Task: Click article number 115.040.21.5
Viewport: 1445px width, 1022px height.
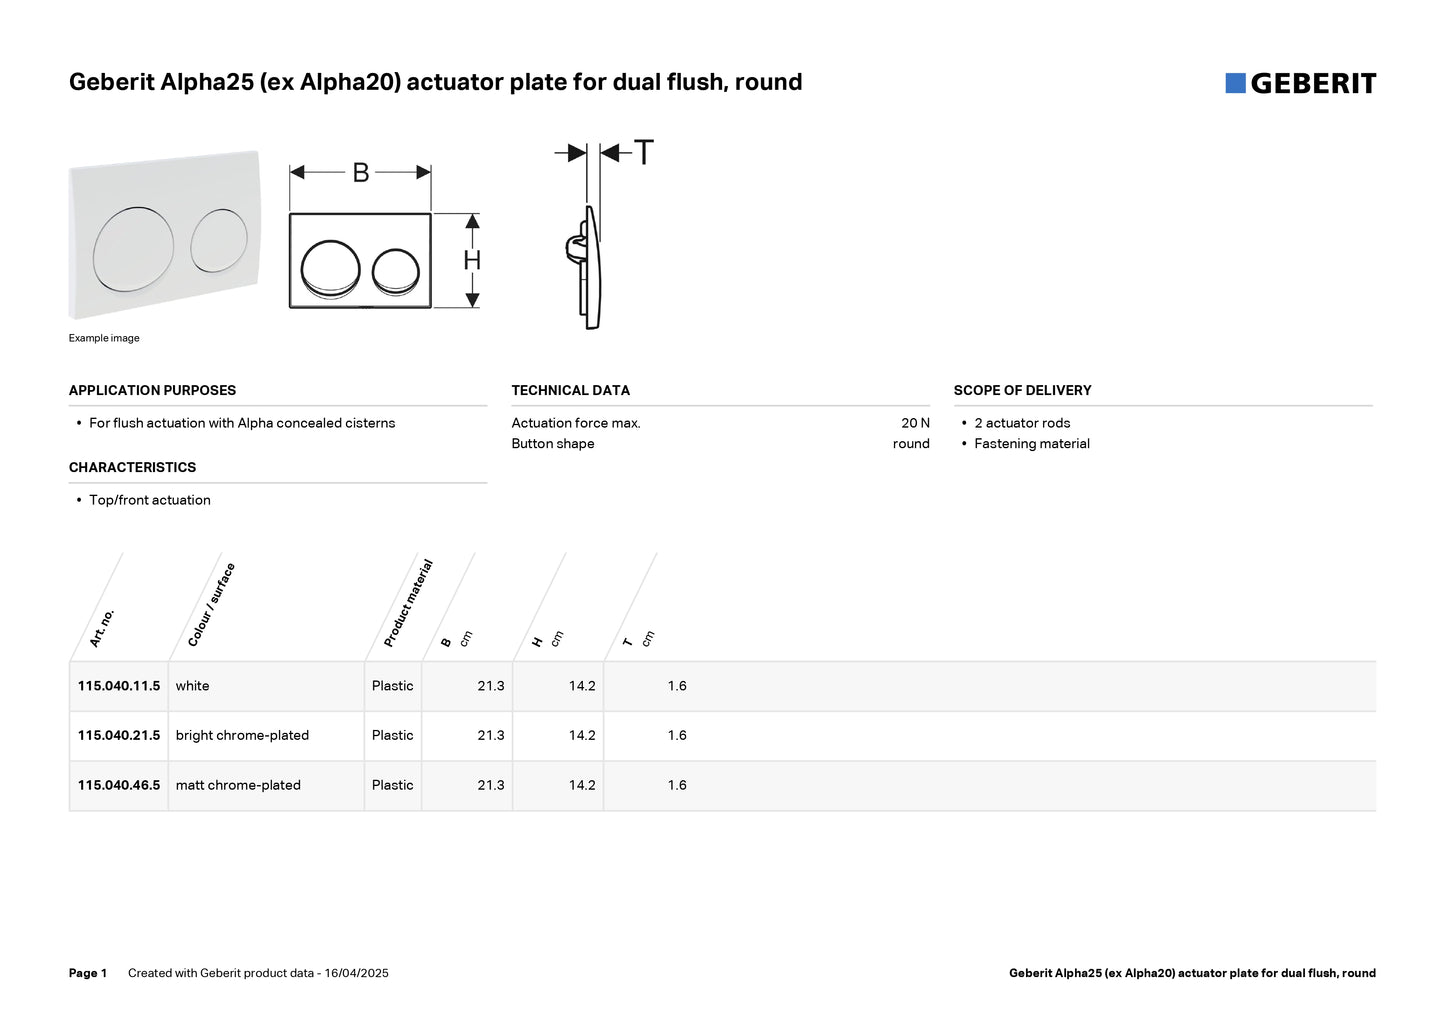Action: 119,735
